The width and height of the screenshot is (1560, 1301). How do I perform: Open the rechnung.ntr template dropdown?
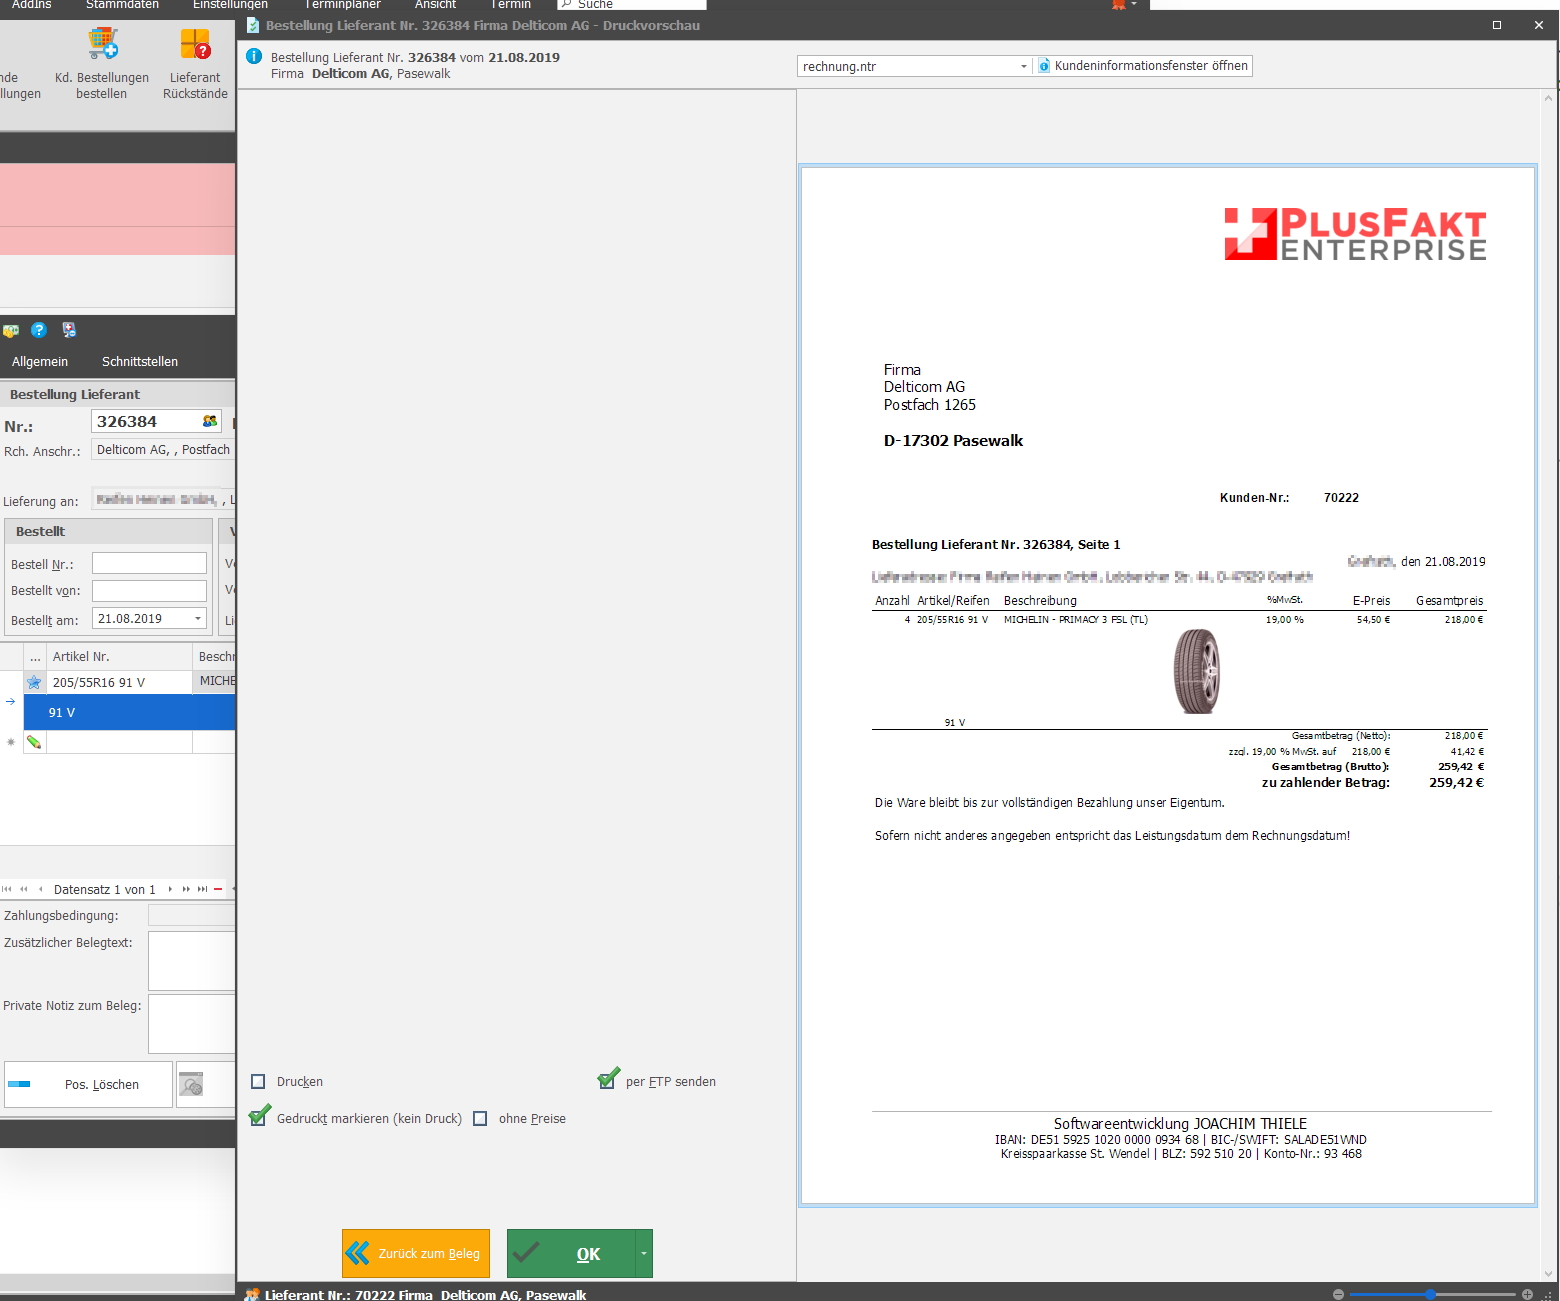[1023, 66]
